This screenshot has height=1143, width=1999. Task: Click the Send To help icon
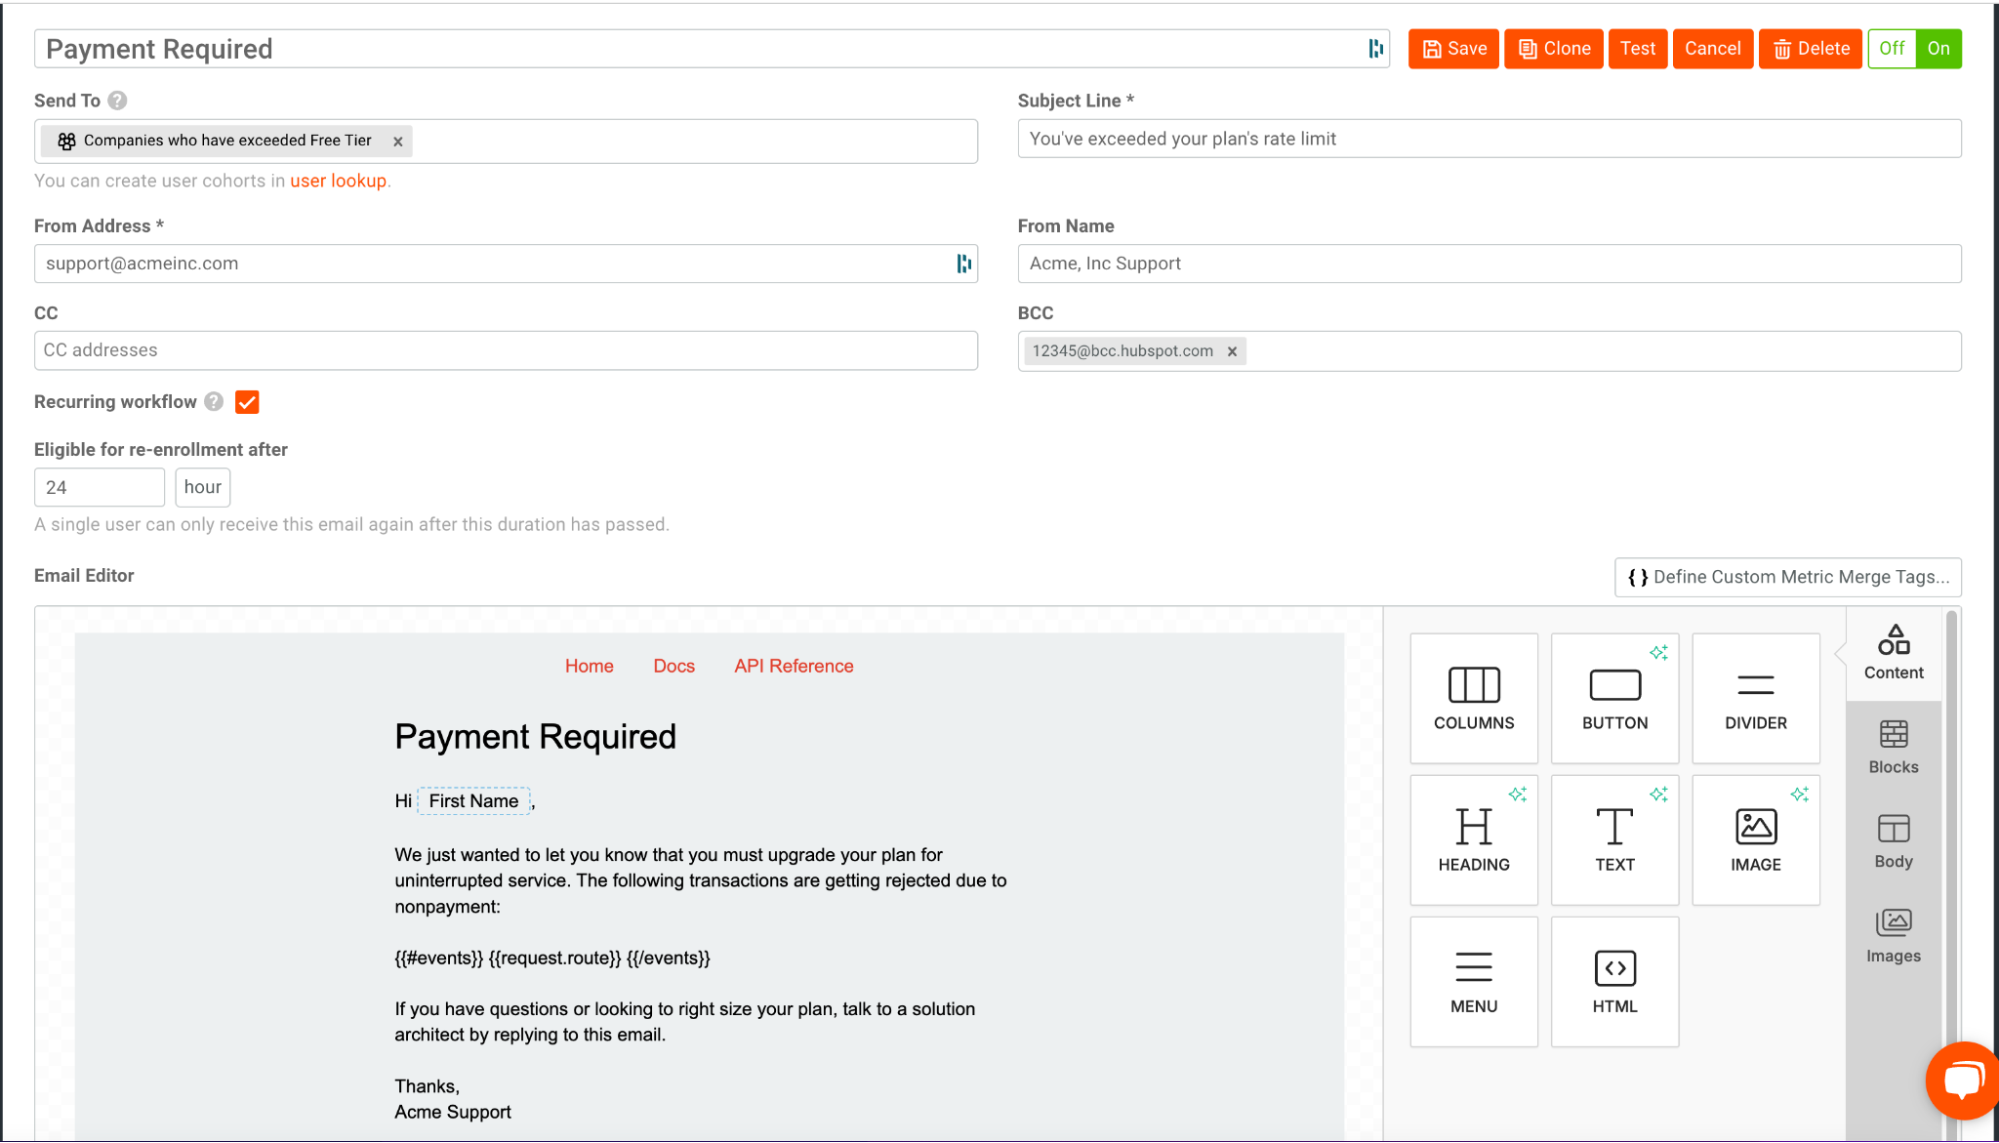click(x=117, y=101)
